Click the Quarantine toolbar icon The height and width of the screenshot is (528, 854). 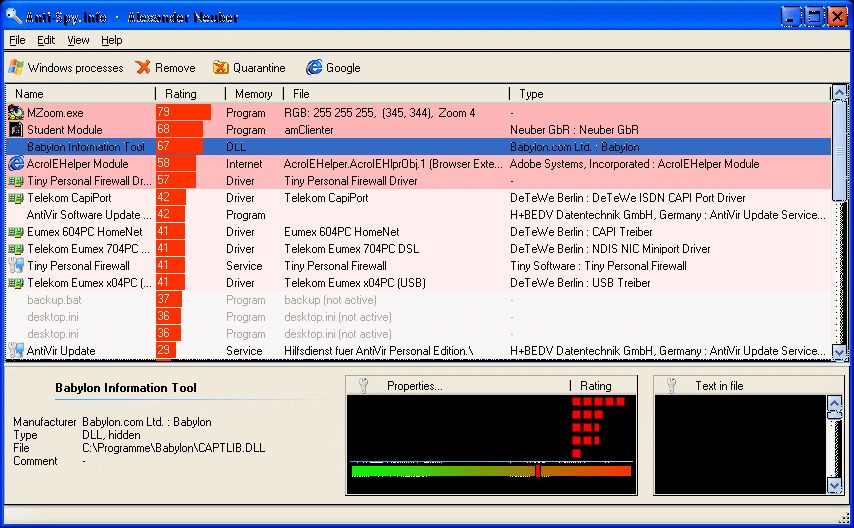click(x=221, y=68)
